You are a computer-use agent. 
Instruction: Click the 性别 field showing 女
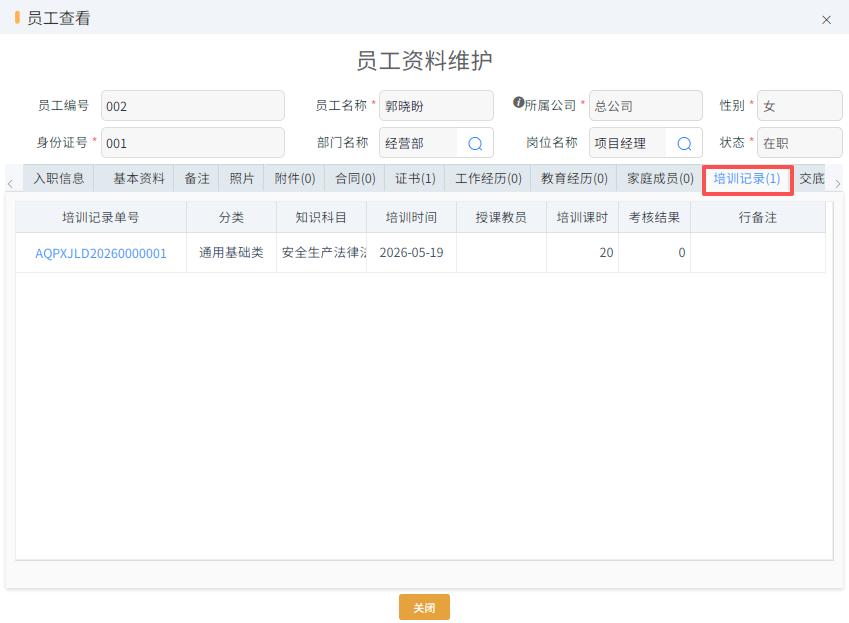(x=800, y=106)
